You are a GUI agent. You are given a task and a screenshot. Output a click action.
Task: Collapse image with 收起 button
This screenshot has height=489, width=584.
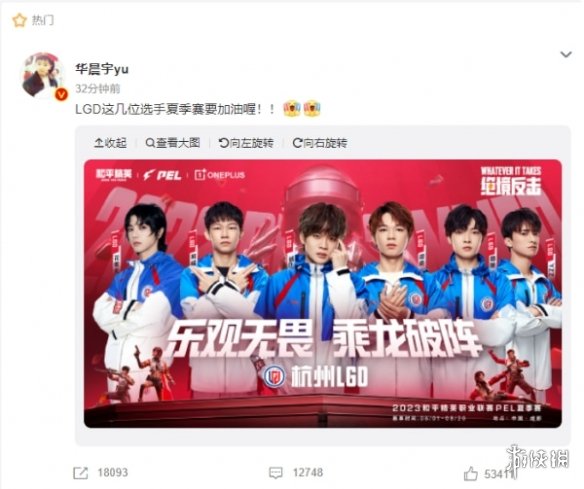pos(111,143)
